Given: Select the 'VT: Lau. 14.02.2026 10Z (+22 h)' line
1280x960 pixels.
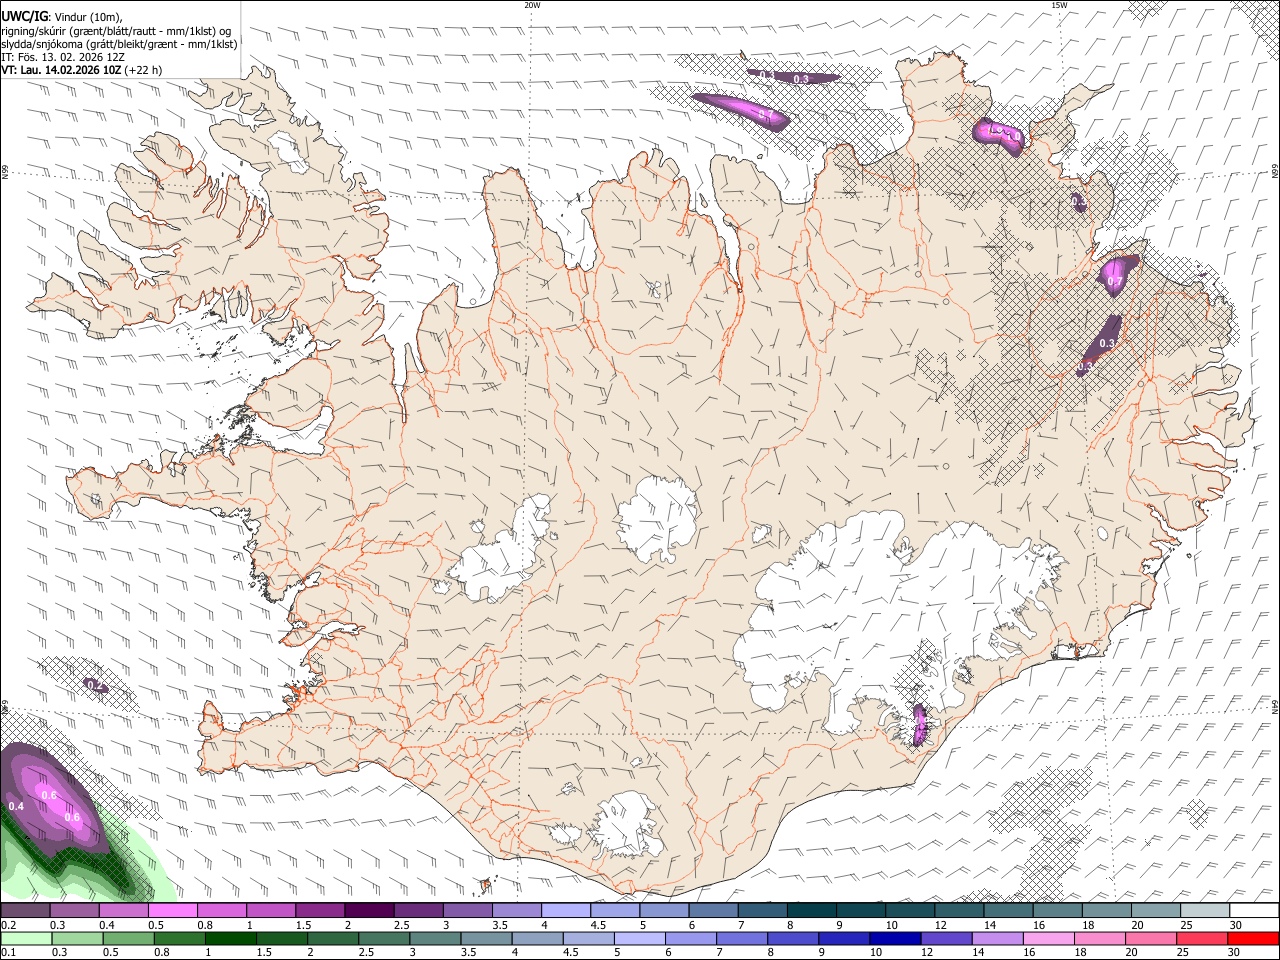Looking at the screenshot, I should click(x=82, y=70).
